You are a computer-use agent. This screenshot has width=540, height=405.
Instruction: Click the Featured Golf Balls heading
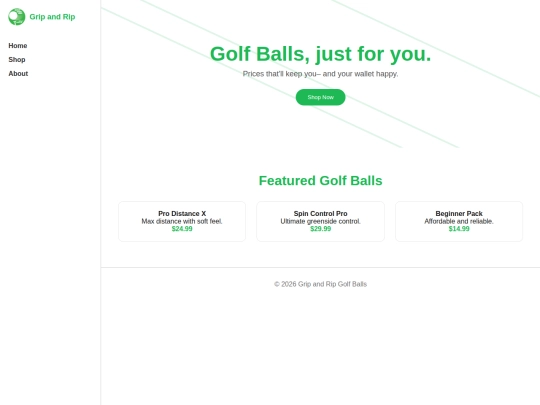click(x=320, y=180)
